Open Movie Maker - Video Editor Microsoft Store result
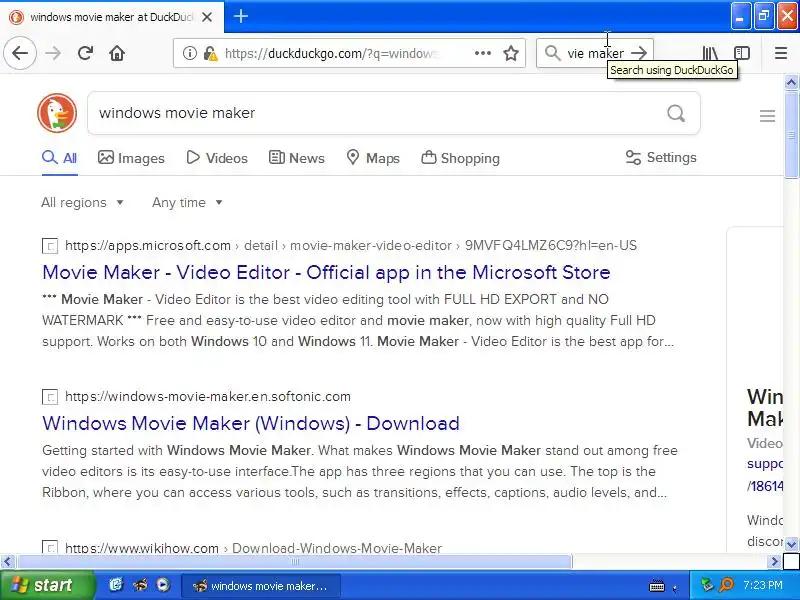The height and width of the screenshot is (600, 800). pyautogui.click(x=326, y=272)
